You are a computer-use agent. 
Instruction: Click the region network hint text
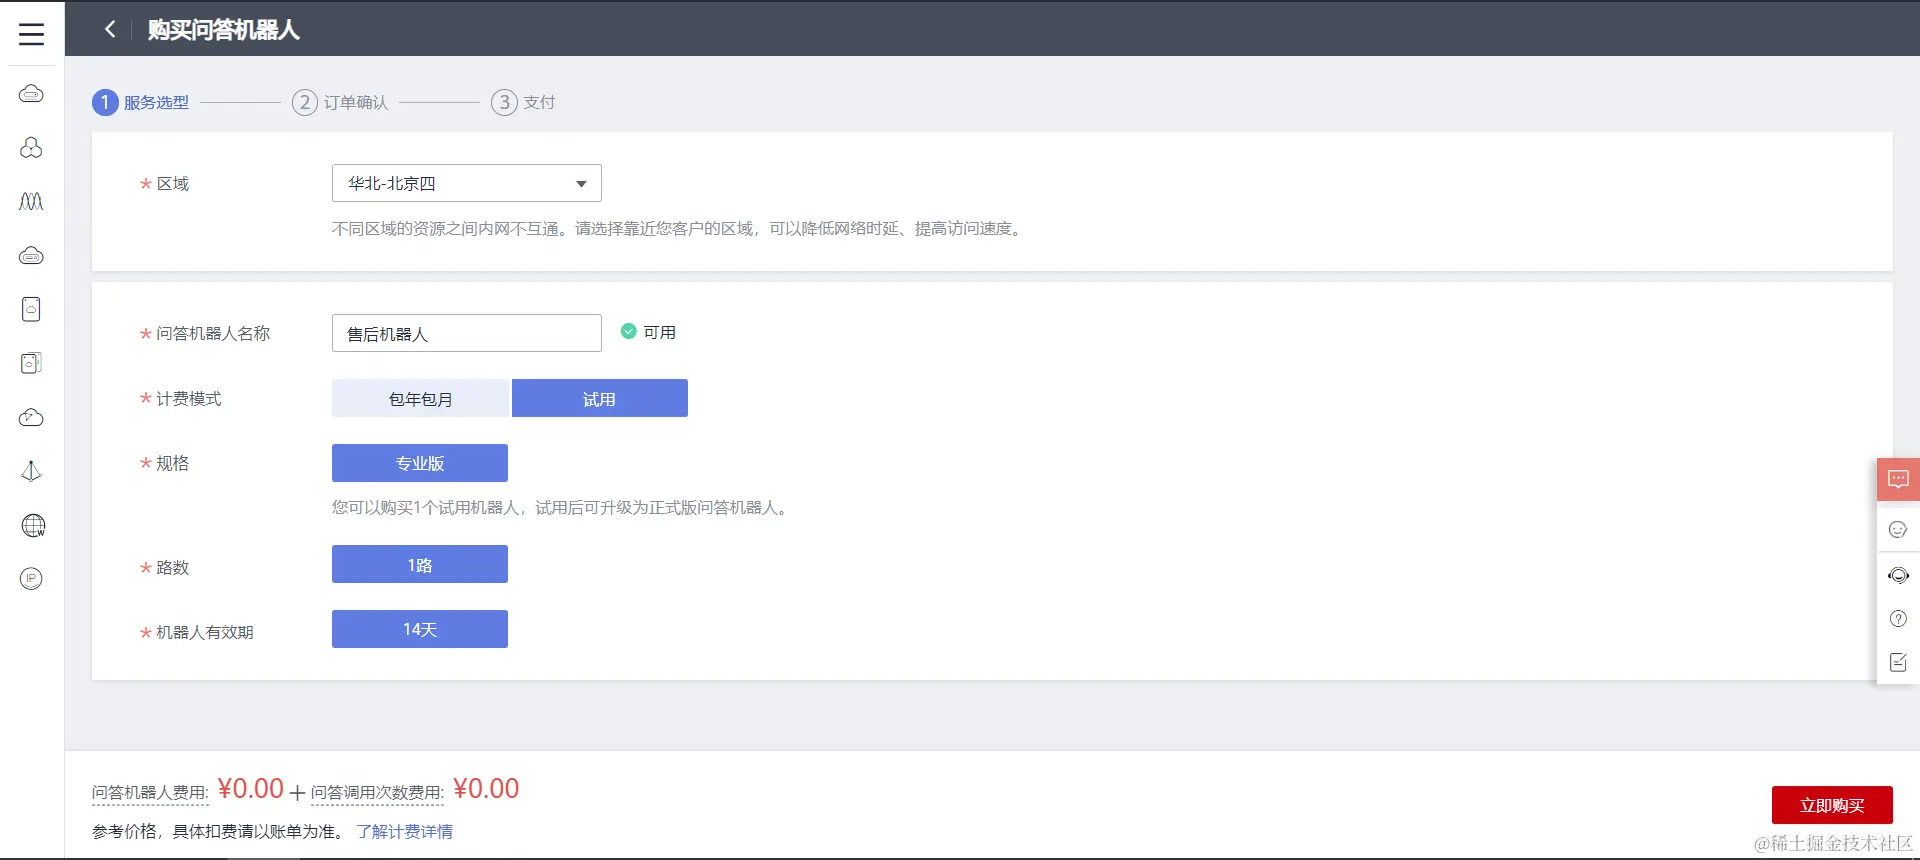coord(679,228)
